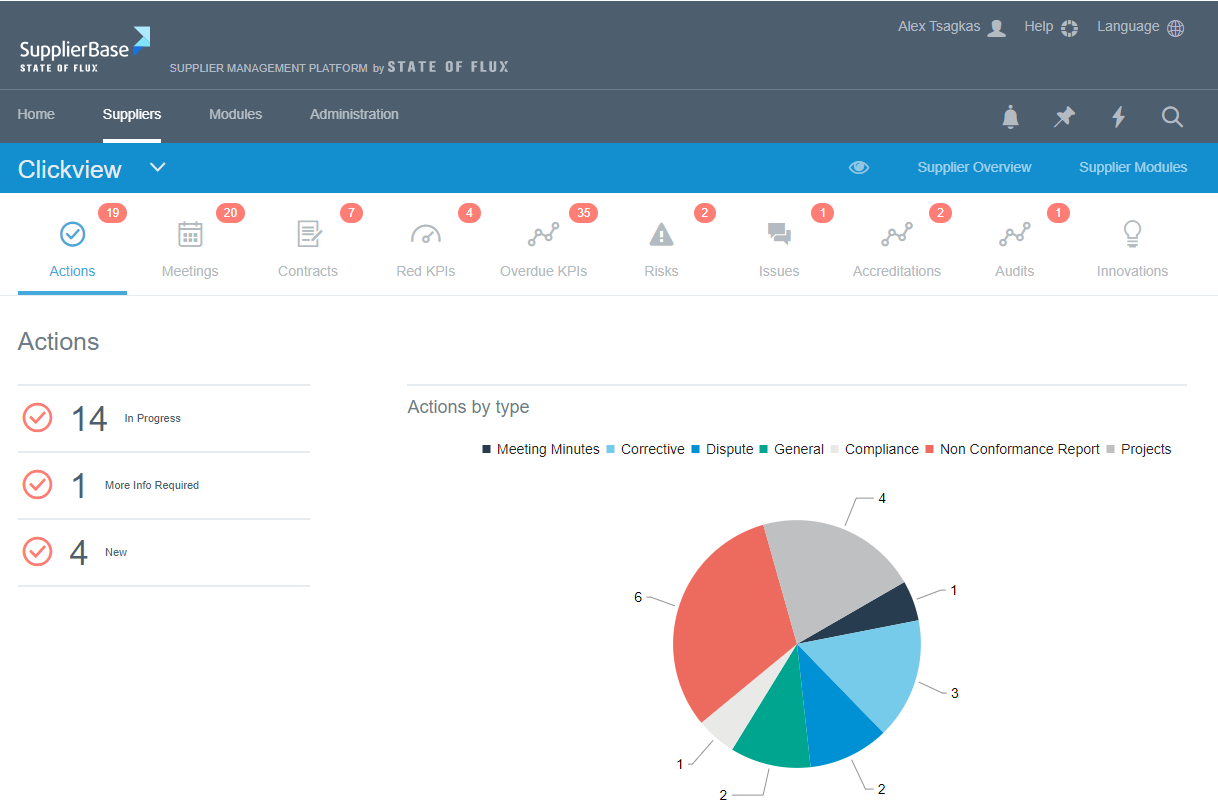Screen dimensions: 1218x807
Task: Open the Administration menu
Action: click(354, 115)
